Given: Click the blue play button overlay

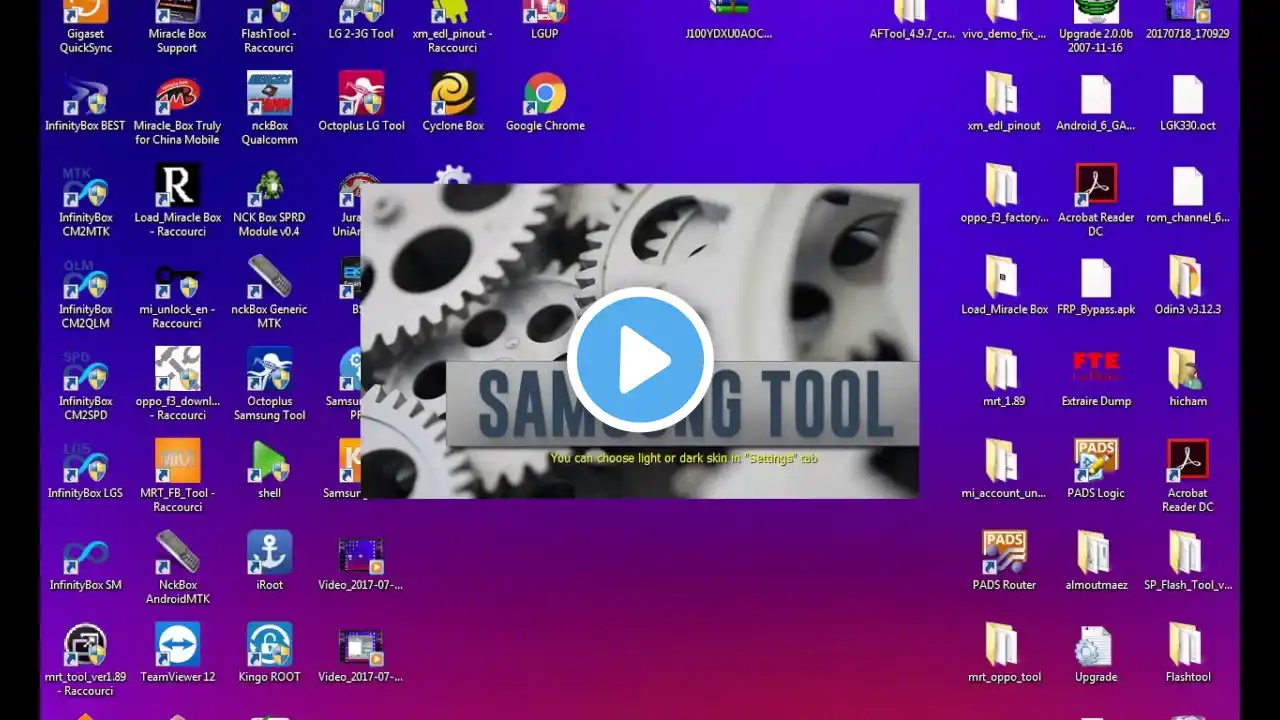Looking at the screenshot, I should pyautogui.click(x=640, y=360).
